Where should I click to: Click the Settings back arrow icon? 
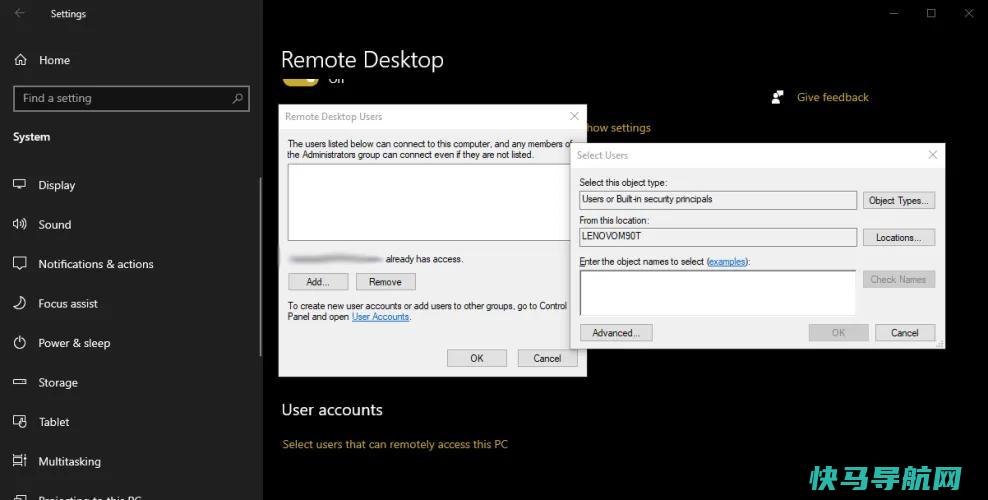tap(20, 13)
